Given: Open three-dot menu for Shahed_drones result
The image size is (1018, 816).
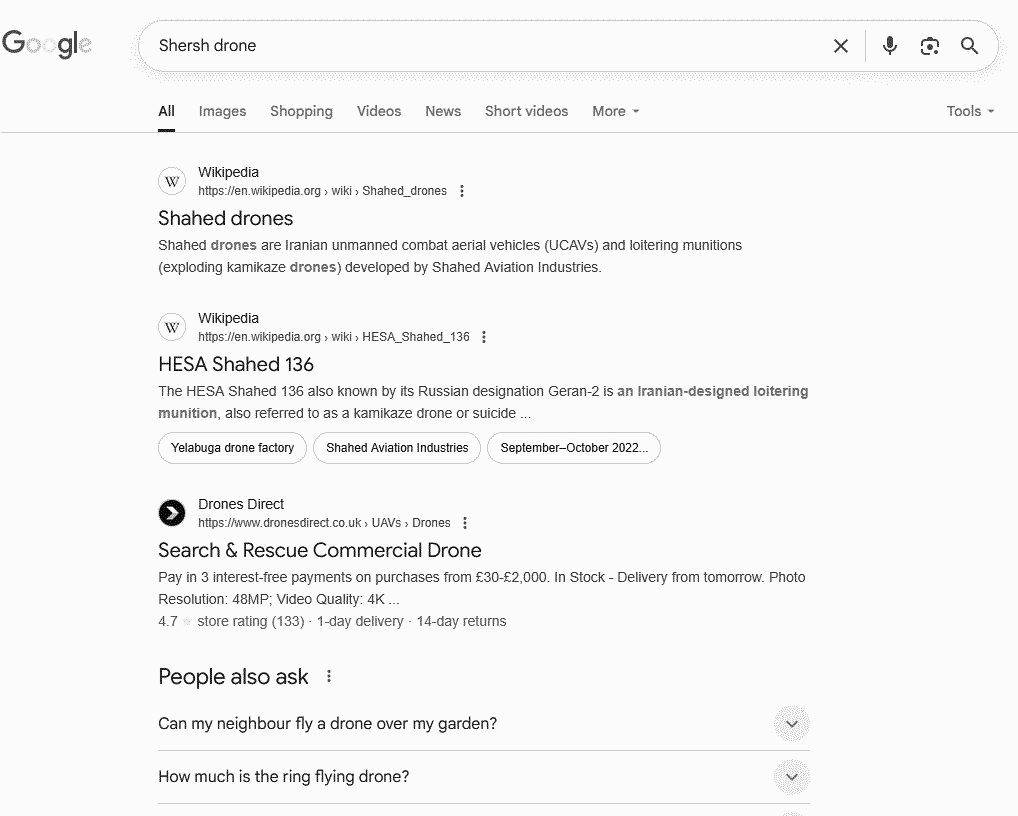Looking at the screenshot, I should [x=462, y=191].
